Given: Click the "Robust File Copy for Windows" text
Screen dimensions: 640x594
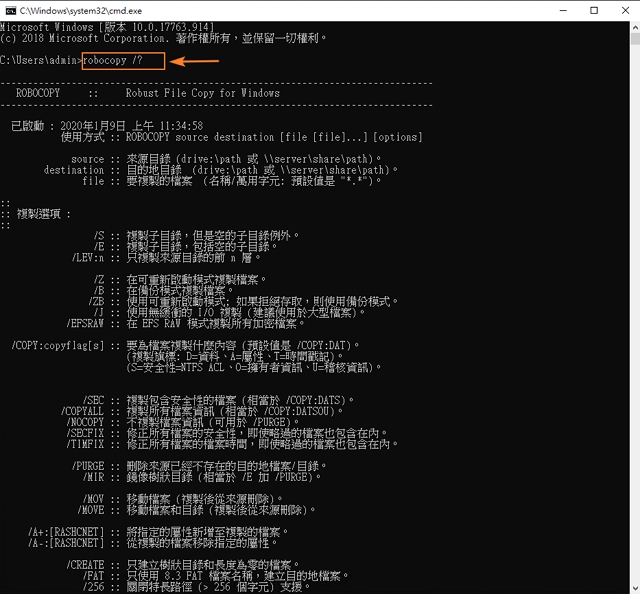Looking at the screenshot, I should (202, 93).
